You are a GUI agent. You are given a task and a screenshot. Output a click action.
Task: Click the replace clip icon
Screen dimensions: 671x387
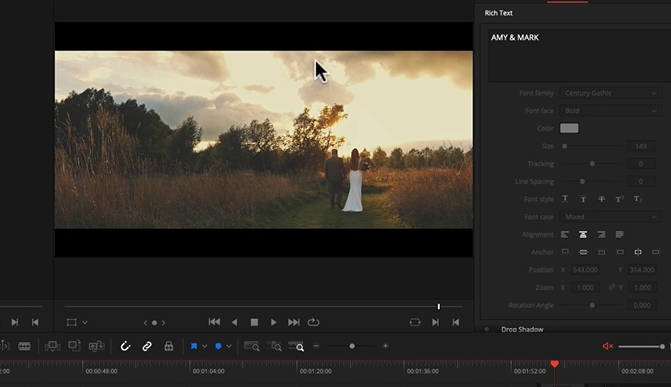pyautogui.click(x=97, y=346)
